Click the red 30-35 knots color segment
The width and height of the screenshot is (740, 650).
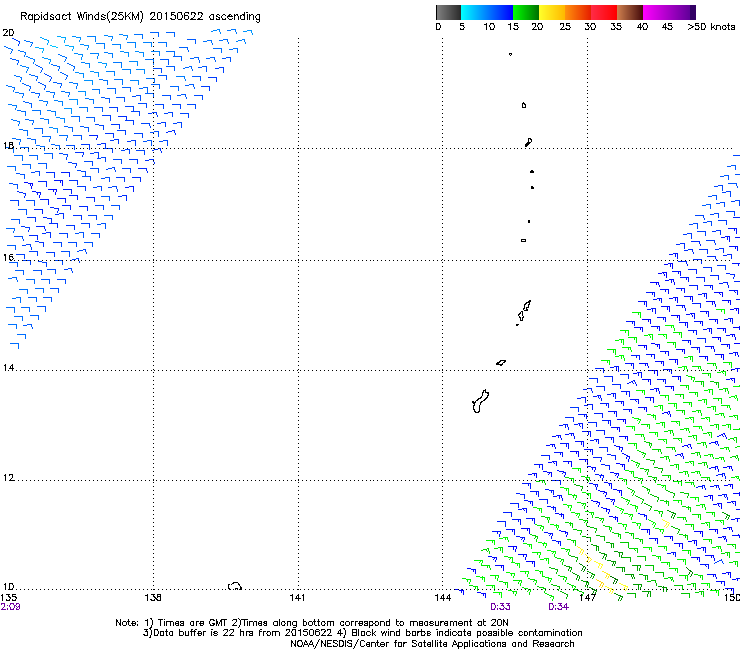[x=604, y=12]
